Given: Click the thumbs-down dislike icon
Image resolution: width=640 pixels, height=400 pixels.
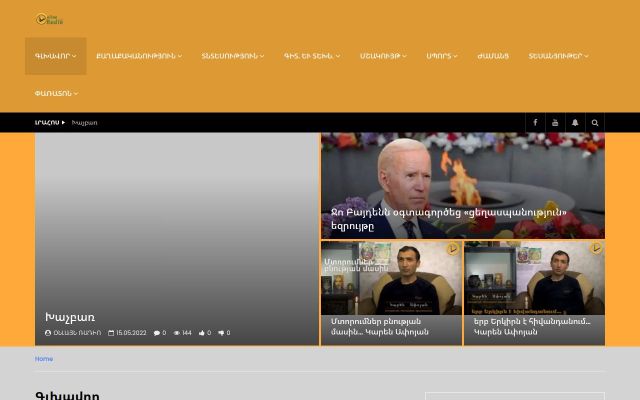Looking at the screenshot, I should pos(221,333).
